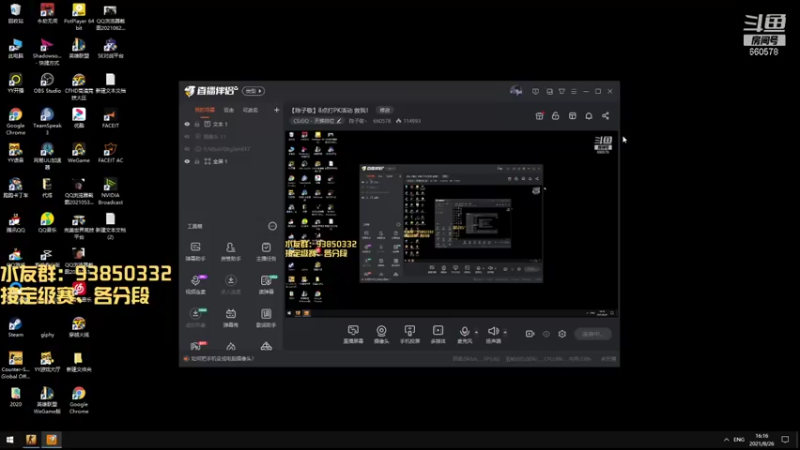Switch to the first scene tab

pyautogui.click(x=205, y=110)
